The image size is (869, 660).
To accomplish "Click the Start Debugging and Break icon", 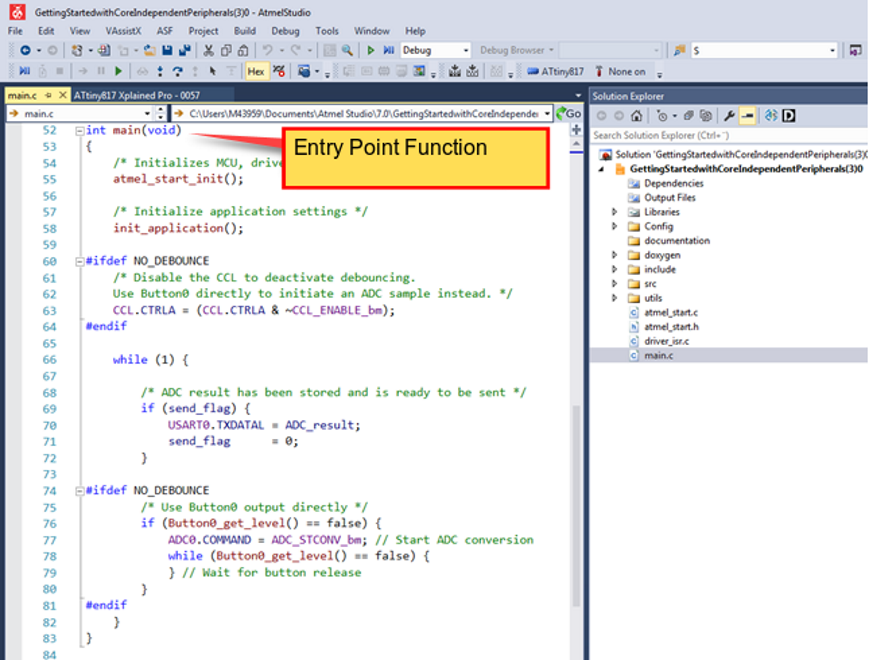I will (x=389, y=50).
